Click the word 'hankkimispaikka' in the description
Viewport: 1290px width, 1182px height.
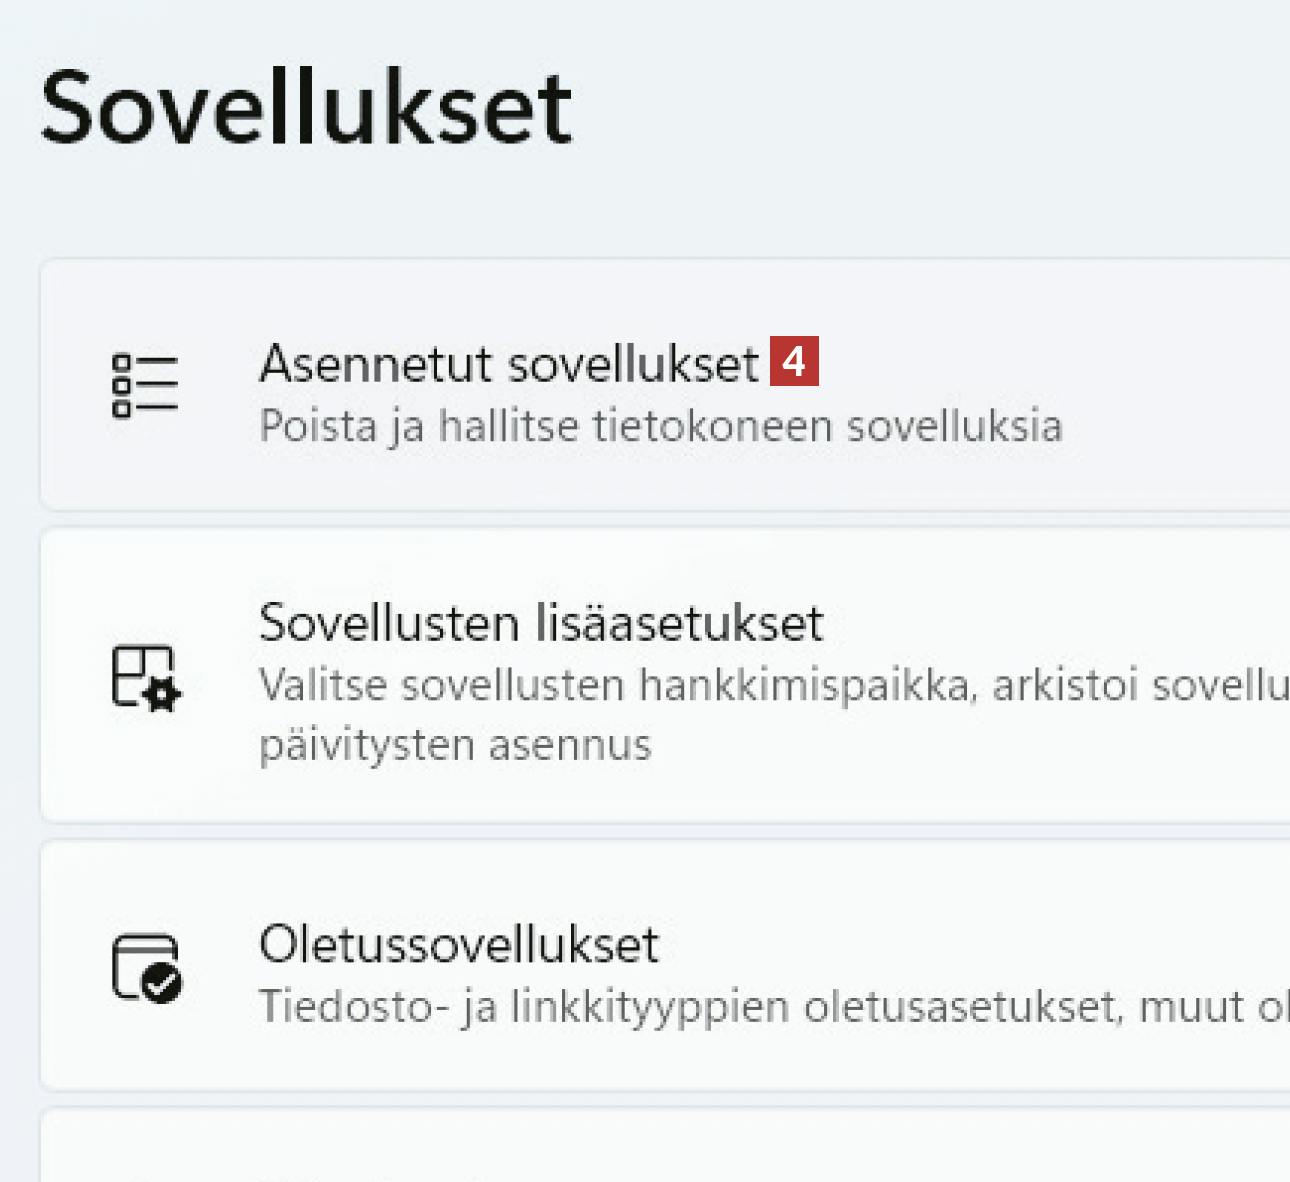[807, 686]
